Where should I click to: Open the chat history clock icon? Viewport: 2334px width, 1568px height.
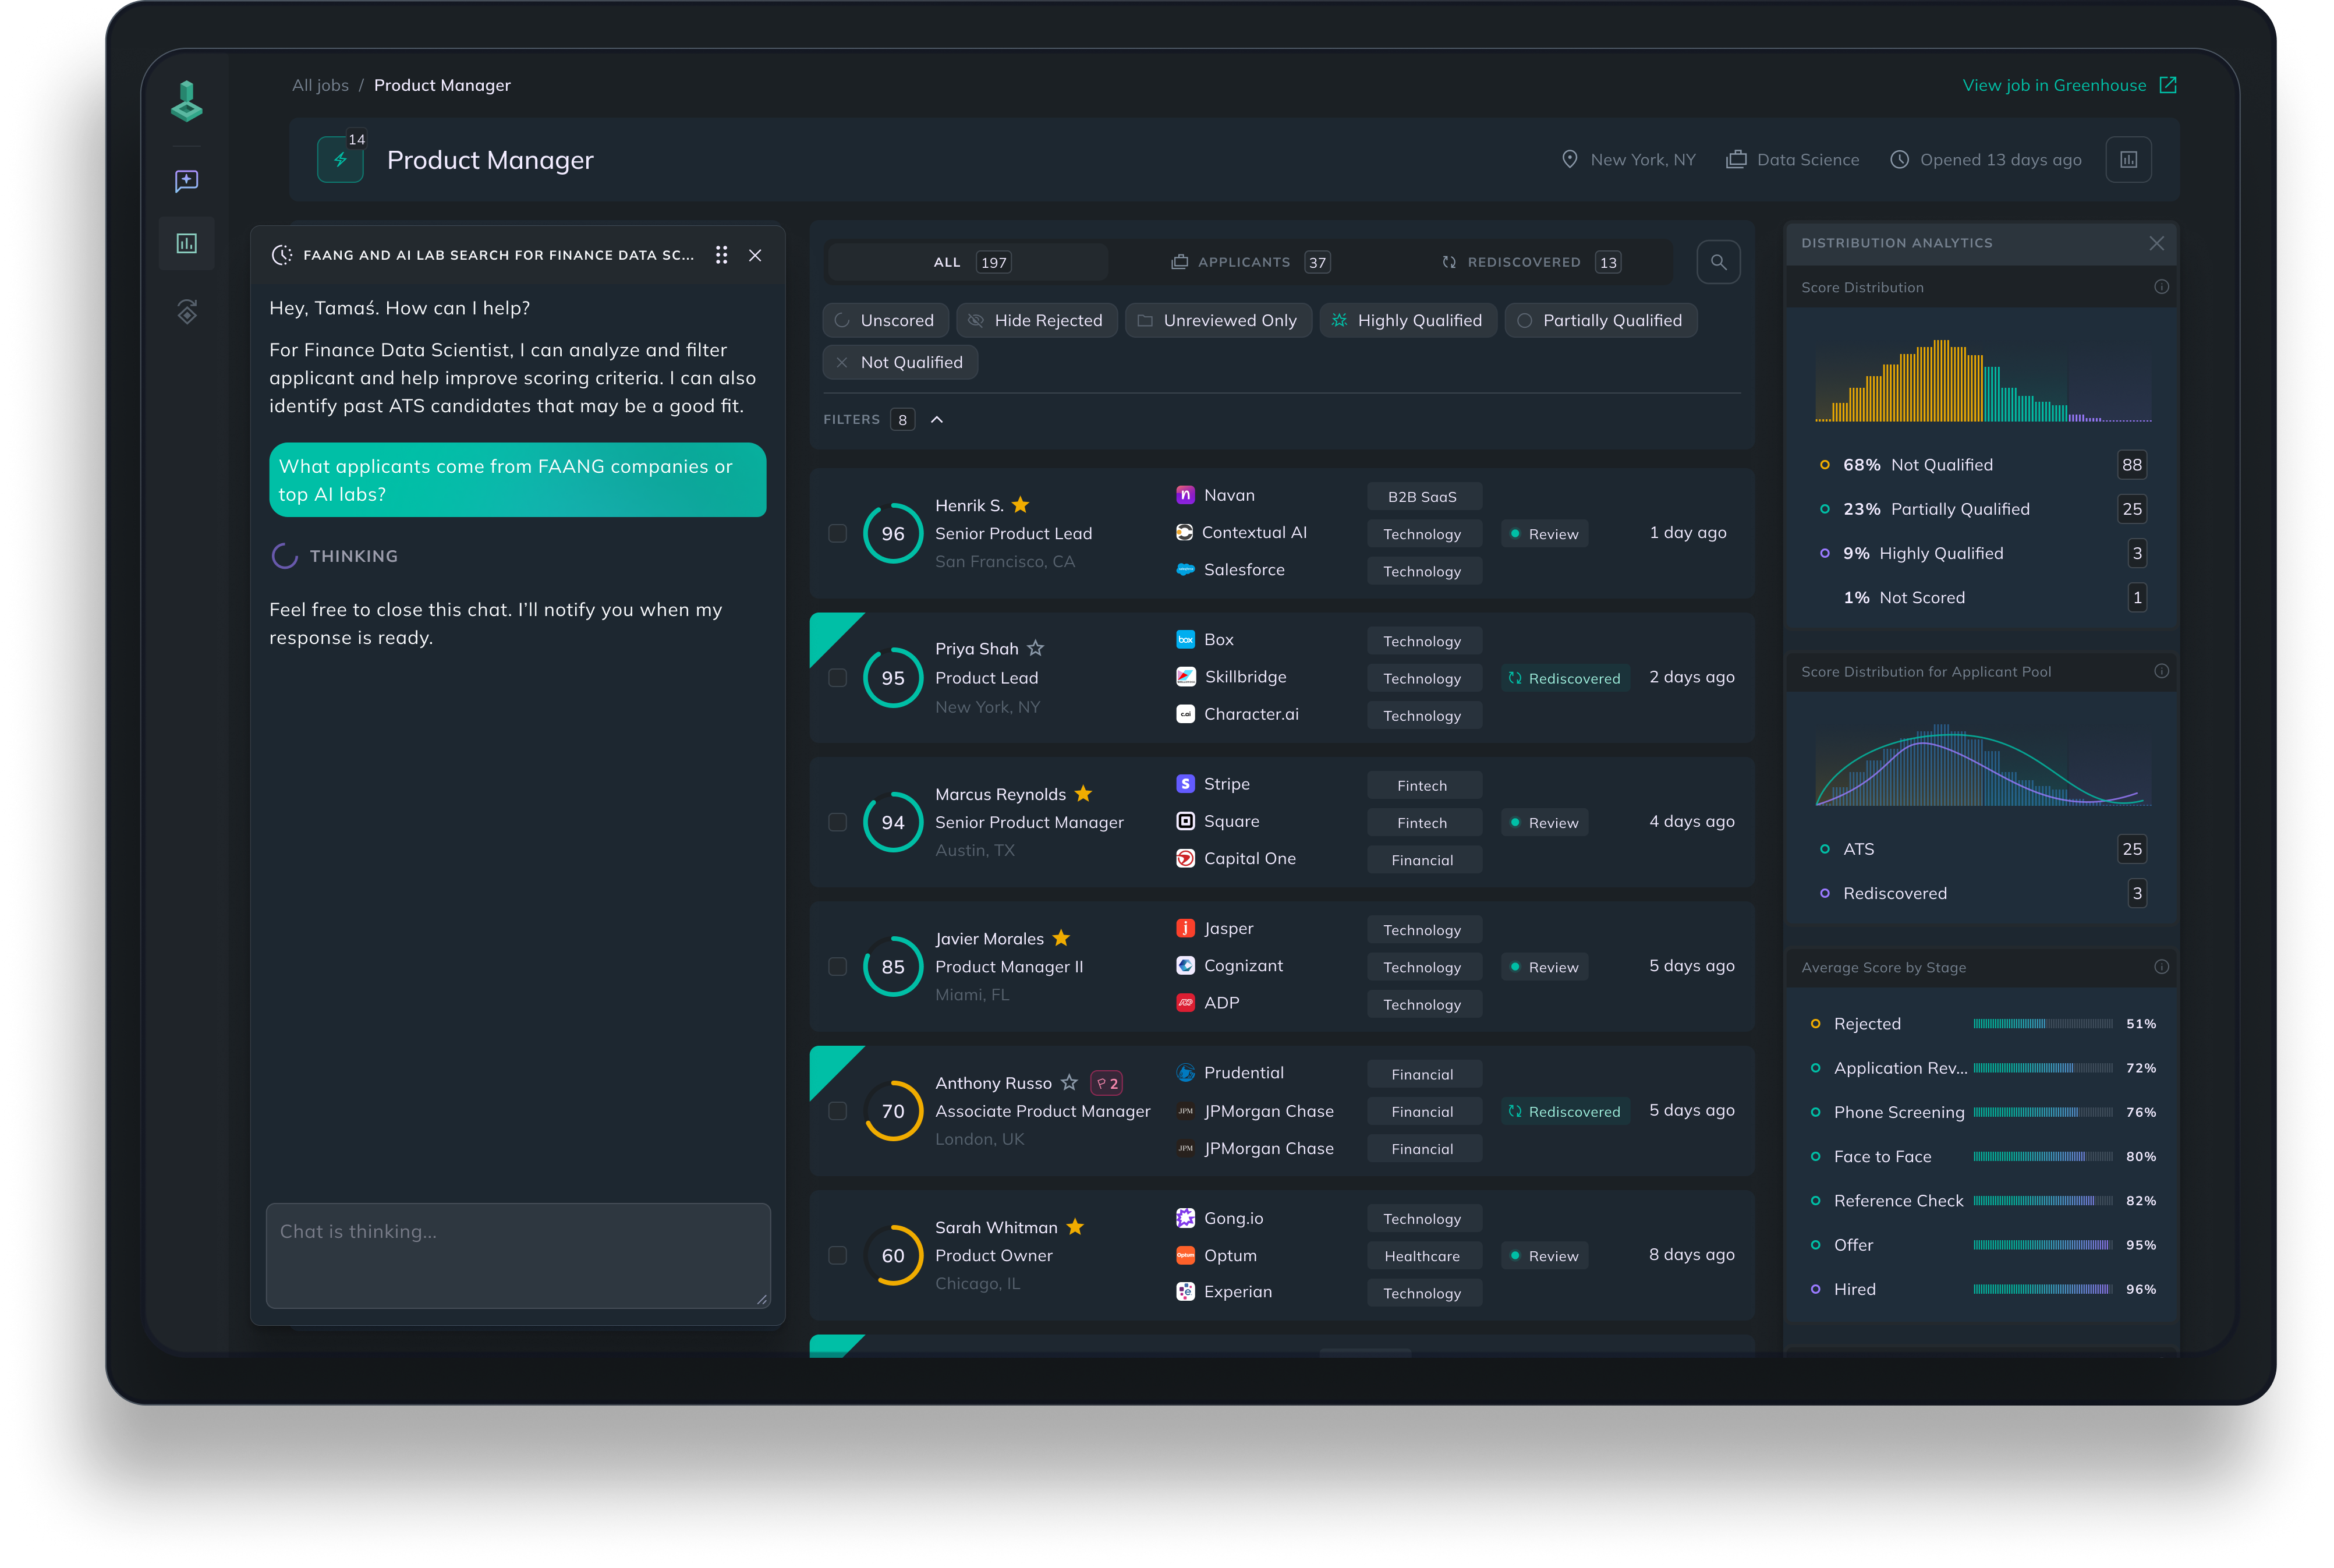click(282, 255)
